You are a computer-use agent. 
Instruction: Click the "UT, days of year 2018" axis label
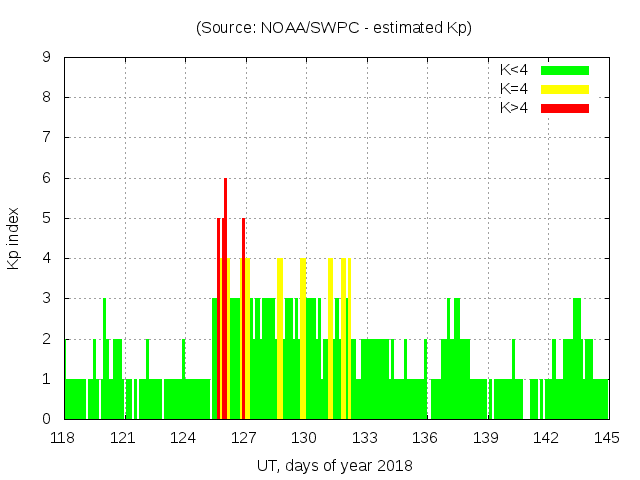(334, 465)
